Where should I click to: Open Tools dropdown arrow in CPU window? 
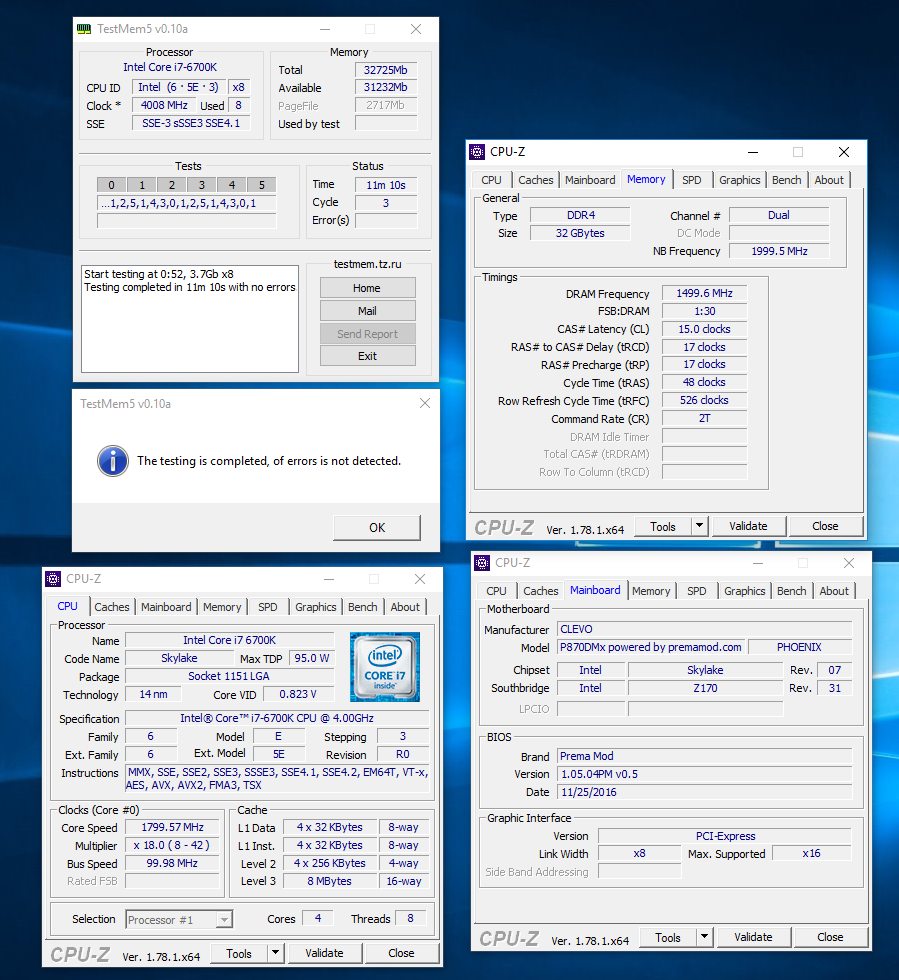coord(275,952)
